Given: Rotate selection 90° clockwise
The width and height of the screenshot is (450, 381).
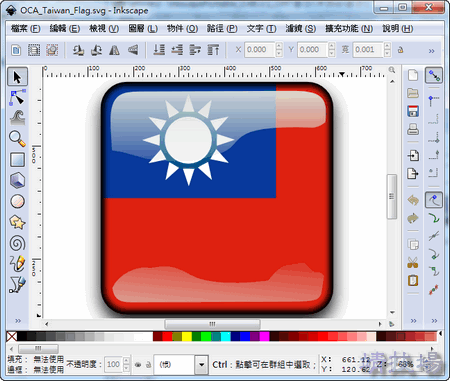Looking at the screenshot, I should (96, 50).
